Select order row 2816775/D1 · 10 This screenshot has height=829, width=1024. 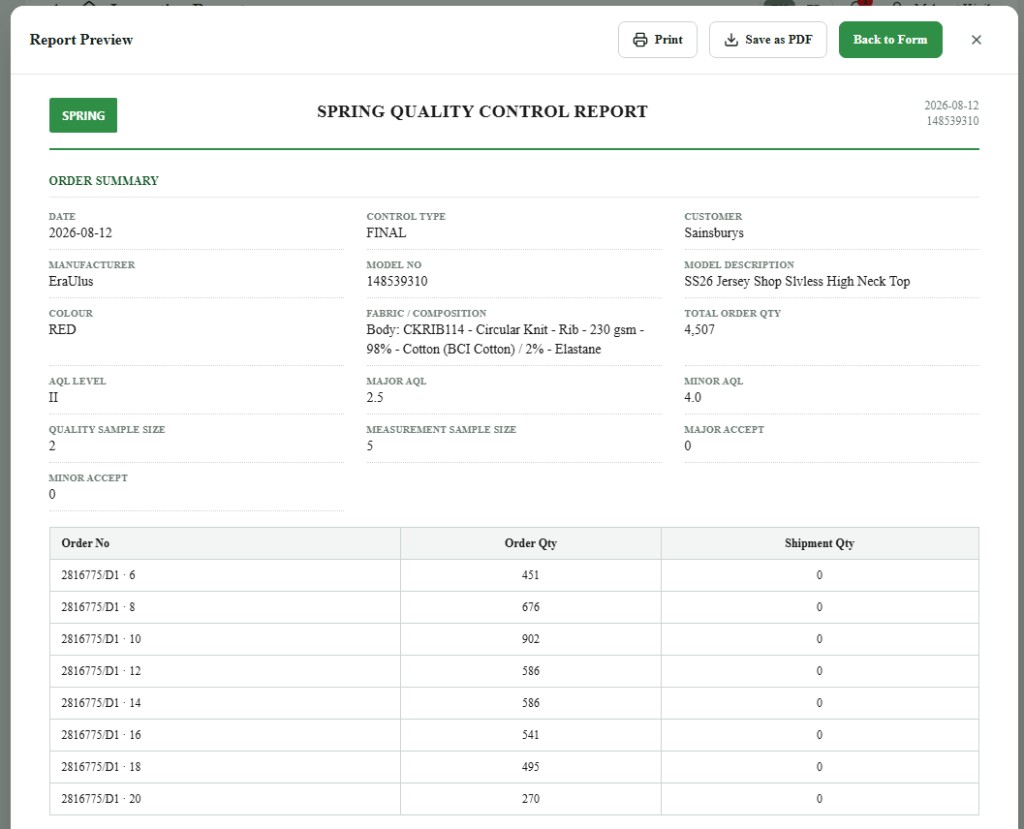click(x=514, y=640)
